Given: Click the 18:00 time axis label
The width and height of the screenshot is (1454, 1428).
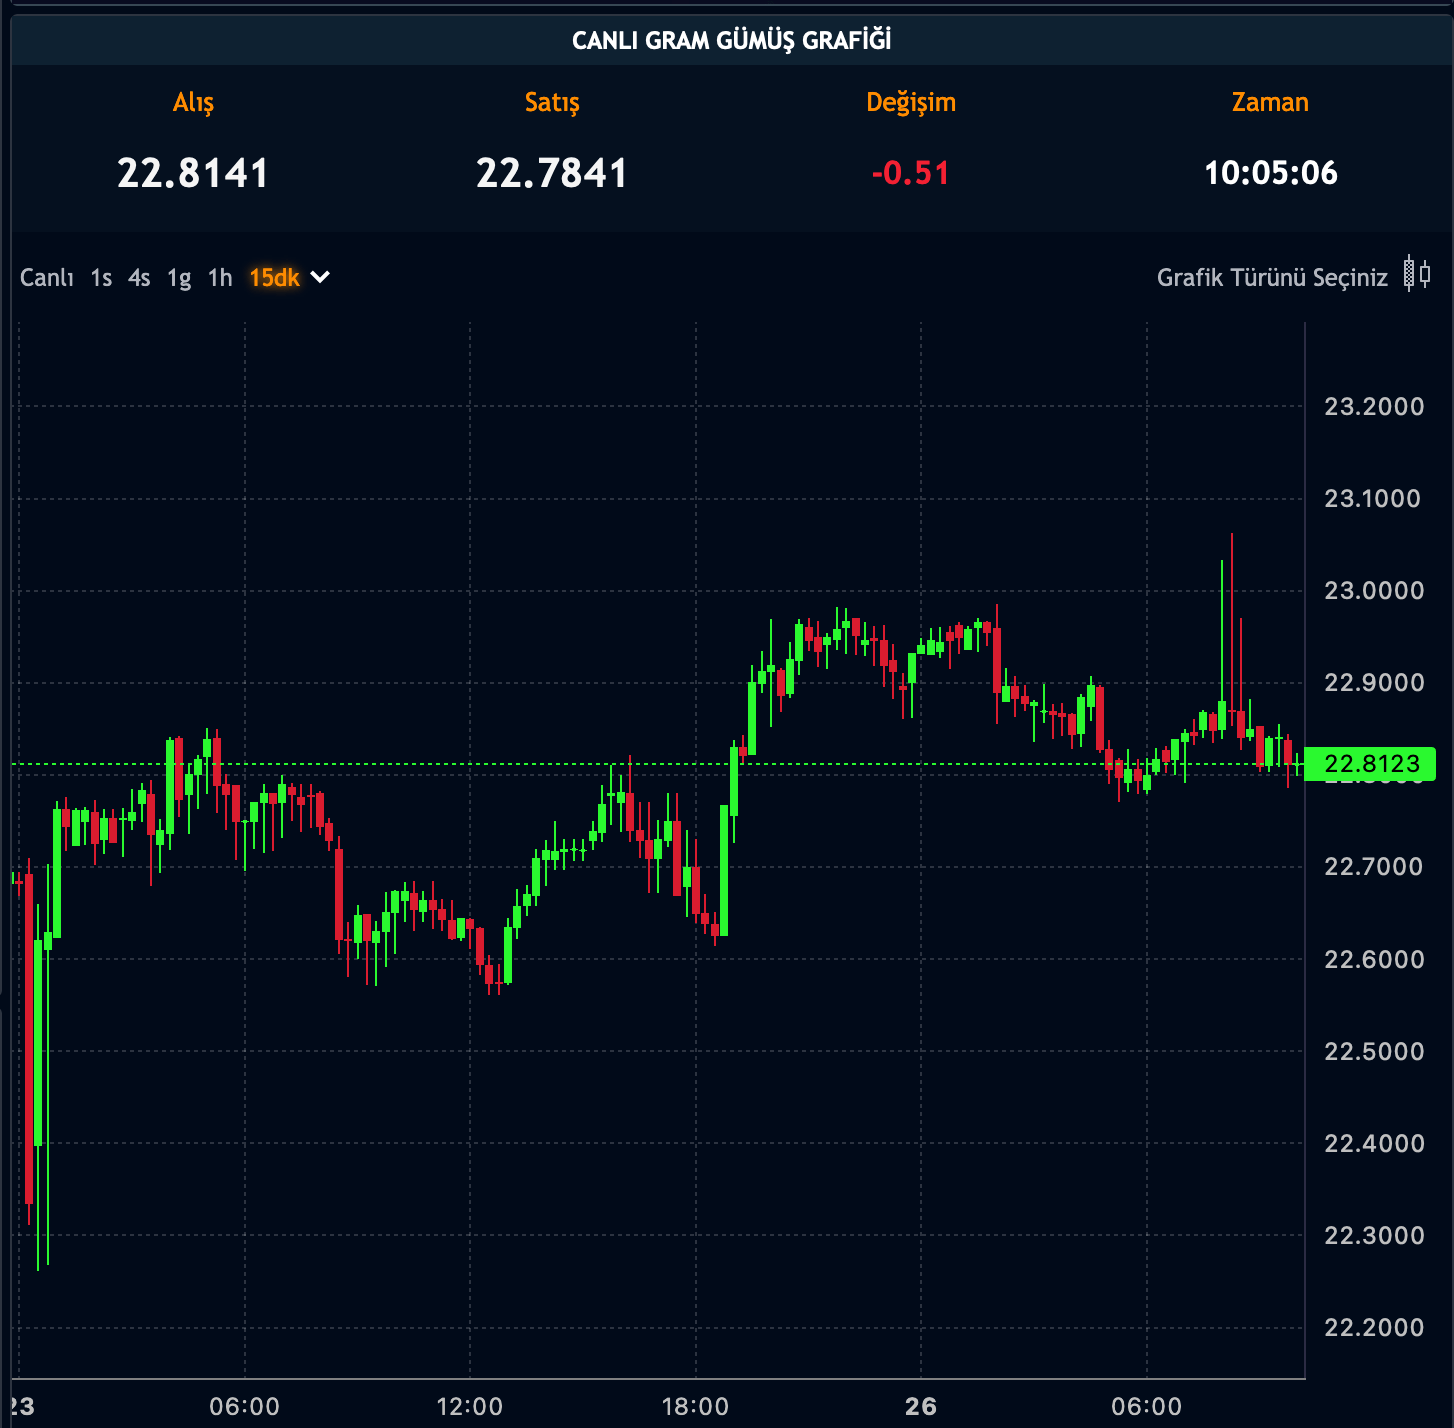Looking at the screenshot, I should pyautogui.click(x=695, y=1407).
